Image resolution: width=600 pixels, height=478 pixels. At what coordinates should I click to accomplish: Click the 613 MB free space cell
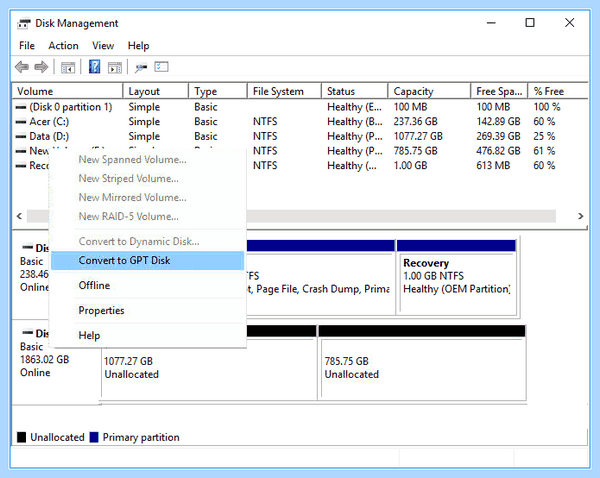493,166
